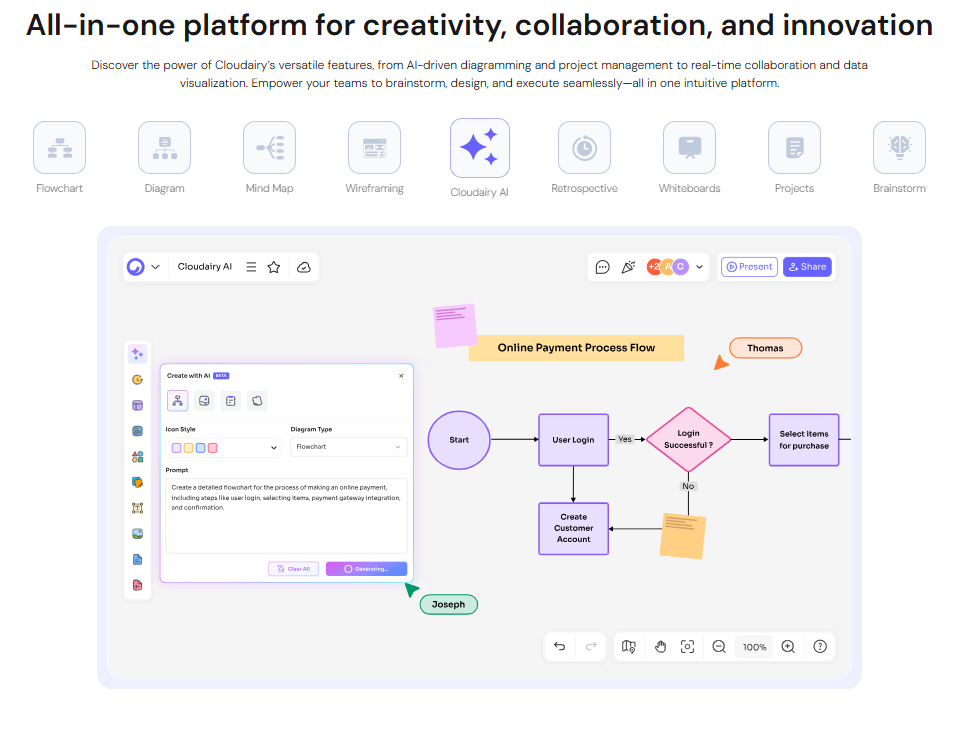Select the image tool in sidebar
Screen dimensions: 972x737
(138, 534)
